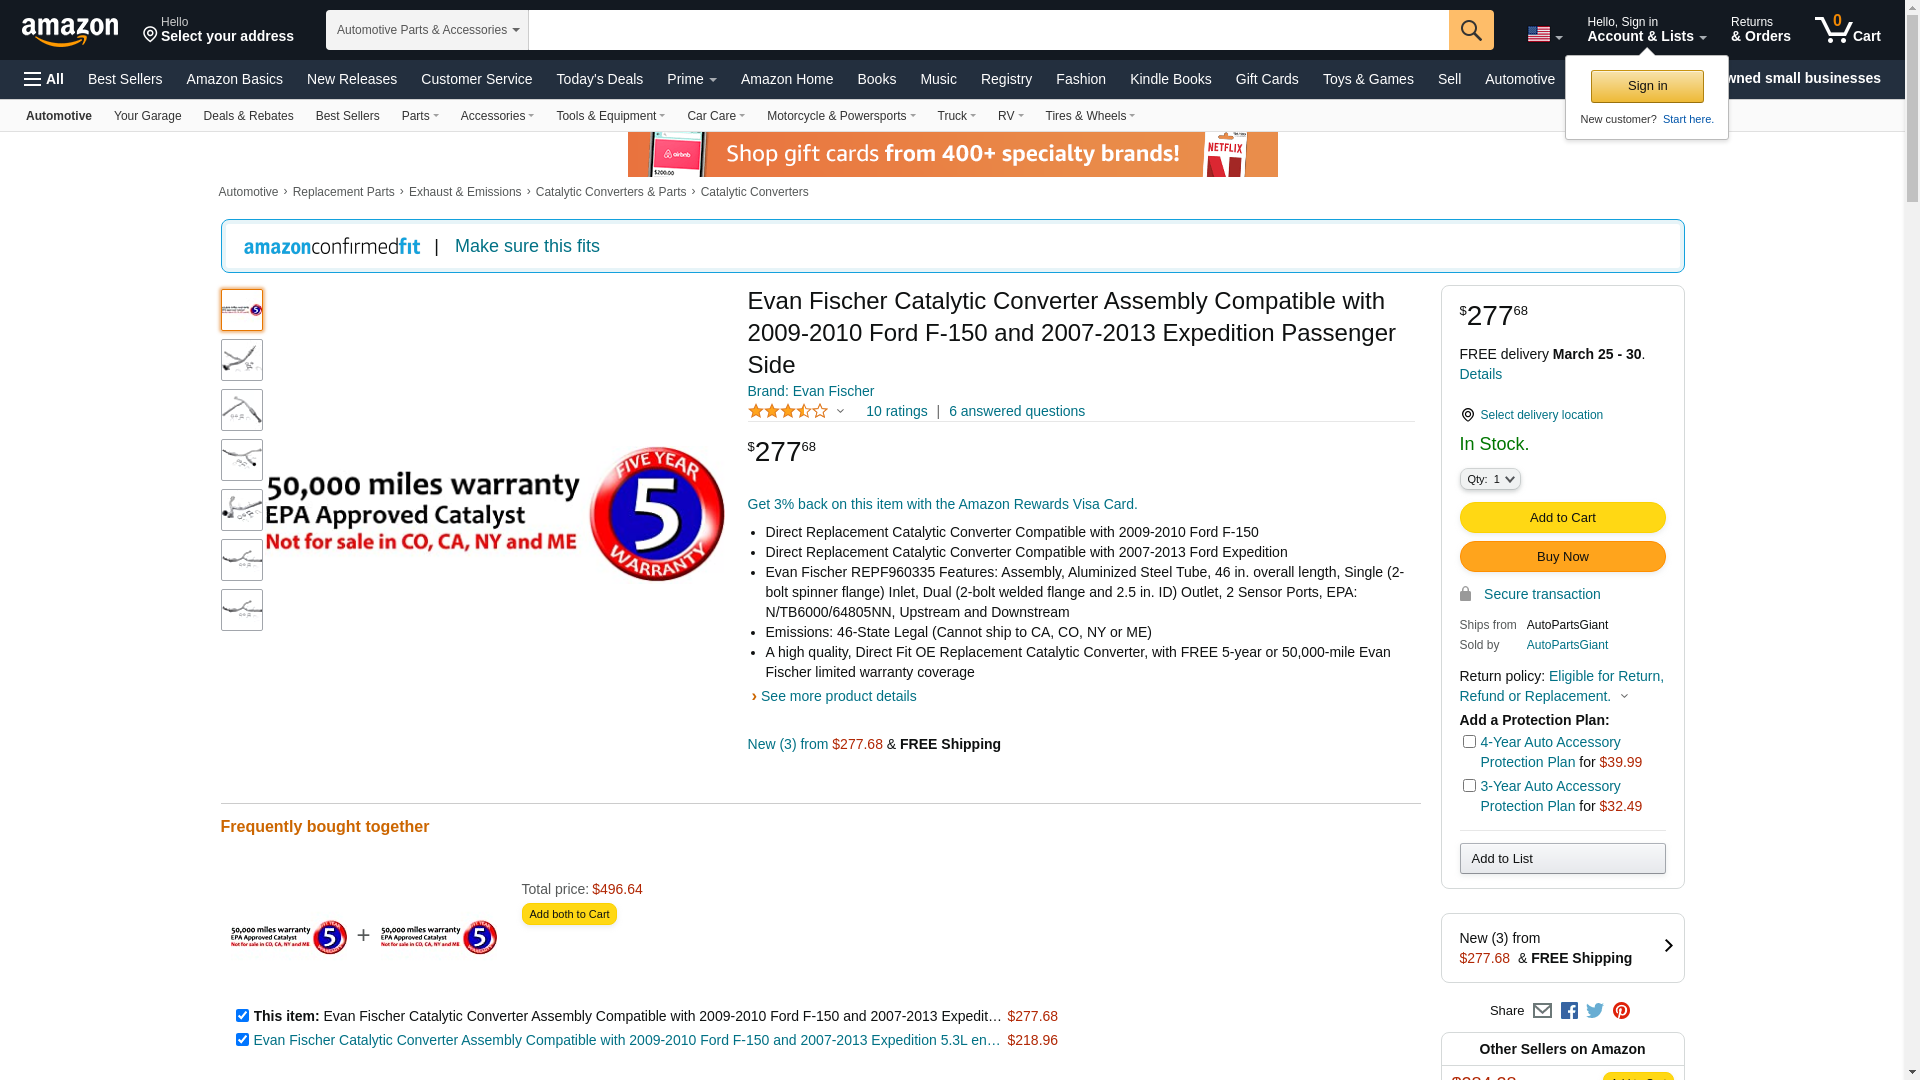Expand the star ratings popover arrow
The width and height of the screenshot is (1920, 1080).
coord(840,412)
